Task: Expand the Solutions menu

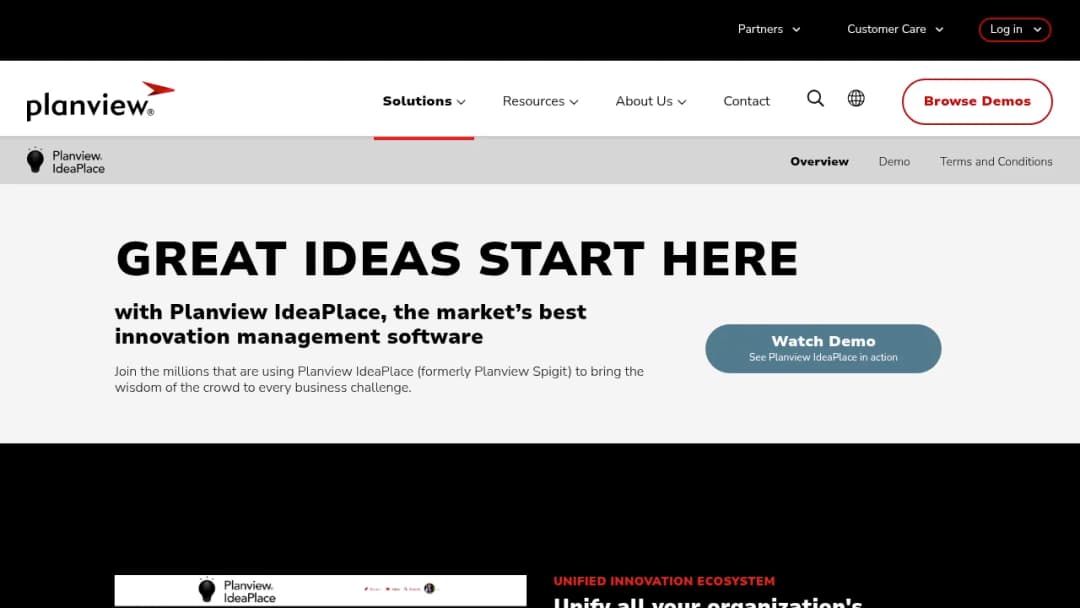Action: tap(424, 101)
